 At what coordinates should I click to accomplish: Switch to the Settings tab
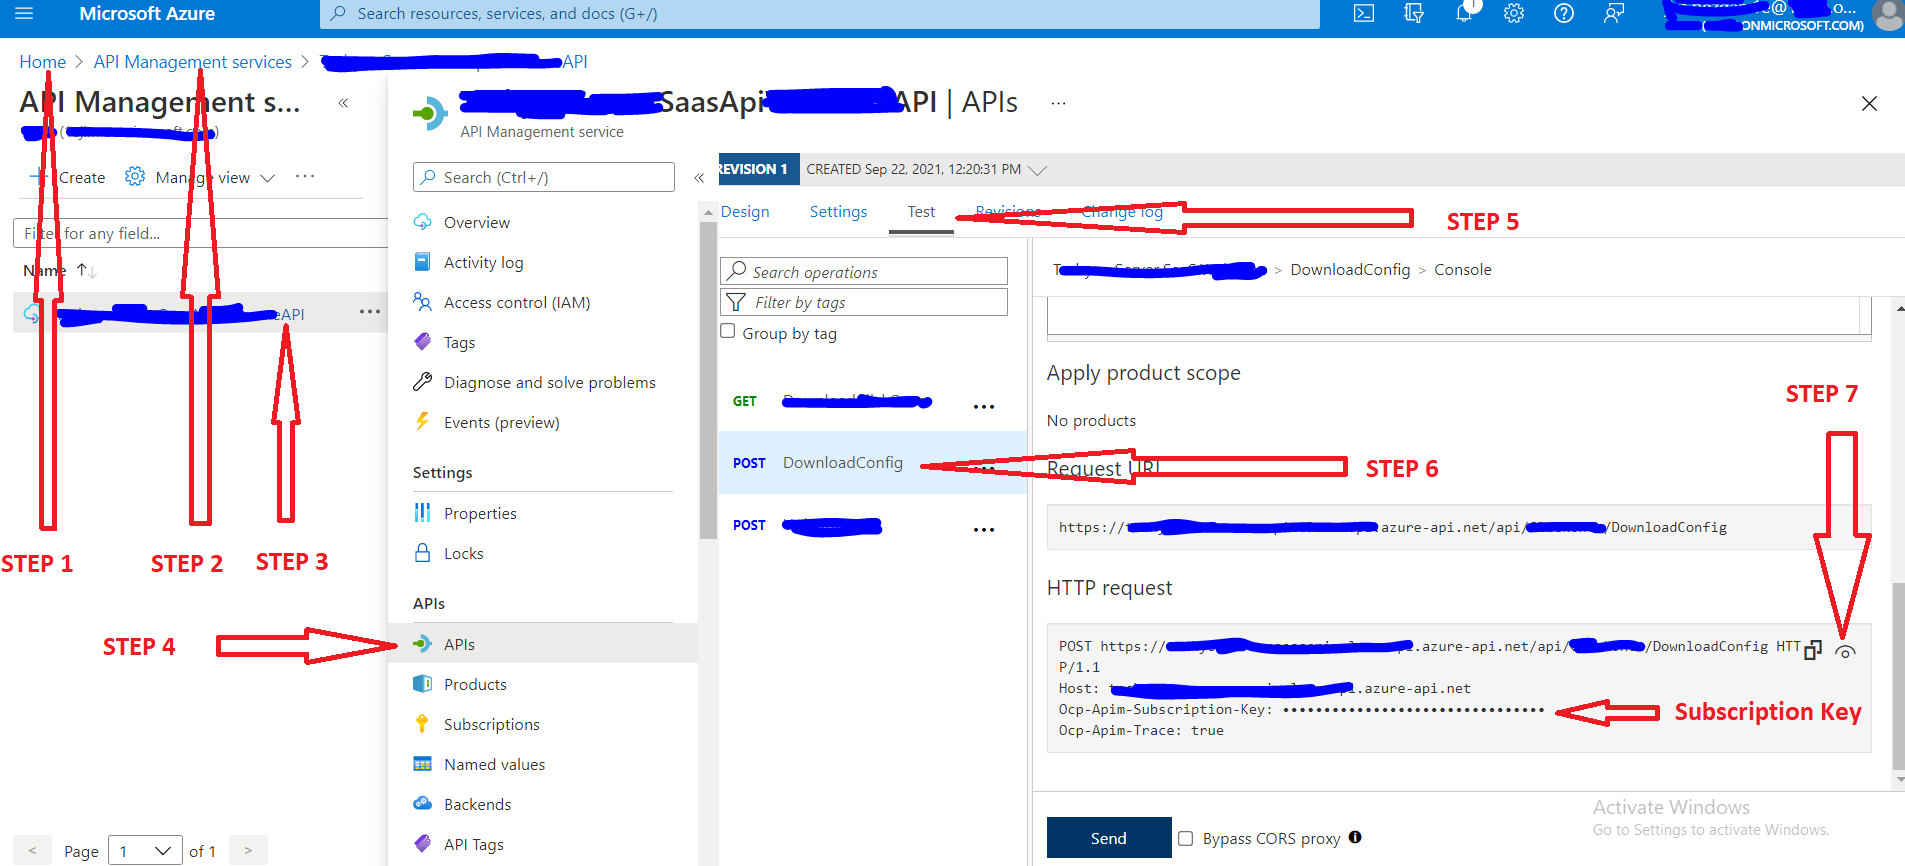click(838, 212)
